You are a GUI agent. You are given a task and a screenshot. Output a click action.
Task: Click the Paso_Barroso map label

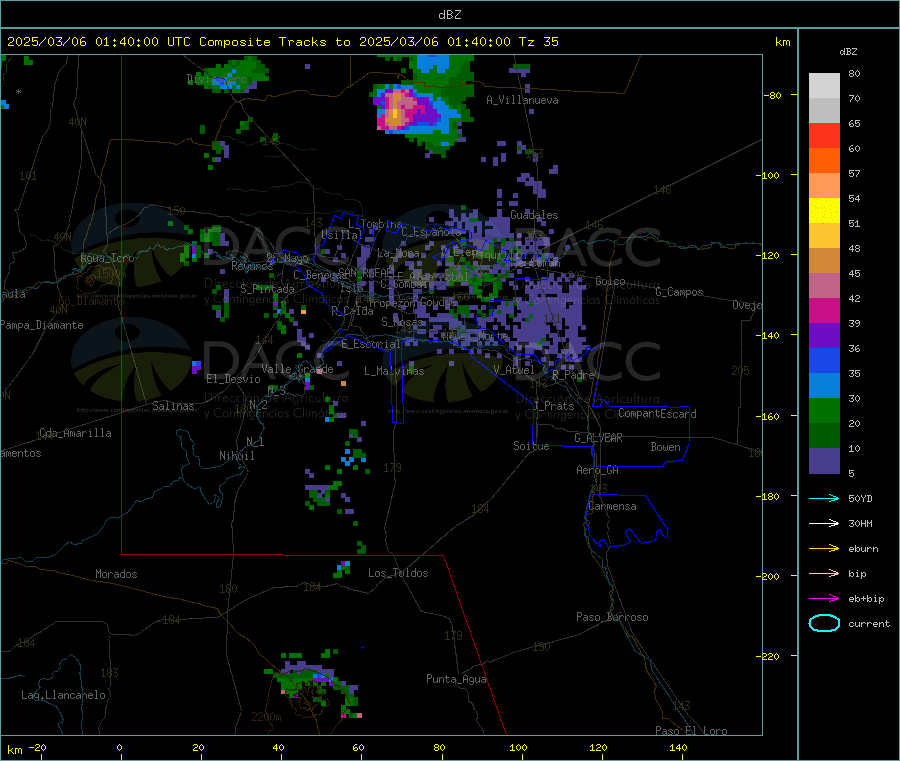pyautogui.click(x=612, y=617)
